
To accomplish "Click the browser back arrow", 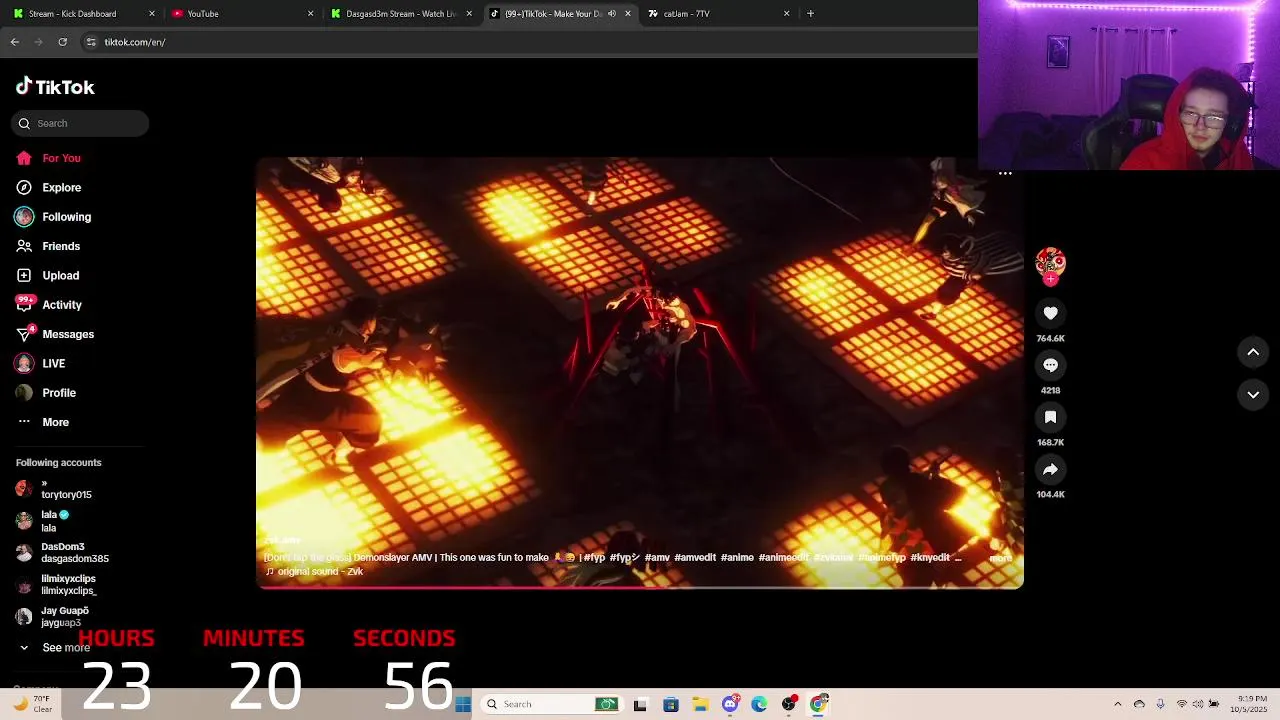I will [x=14, y=42].
